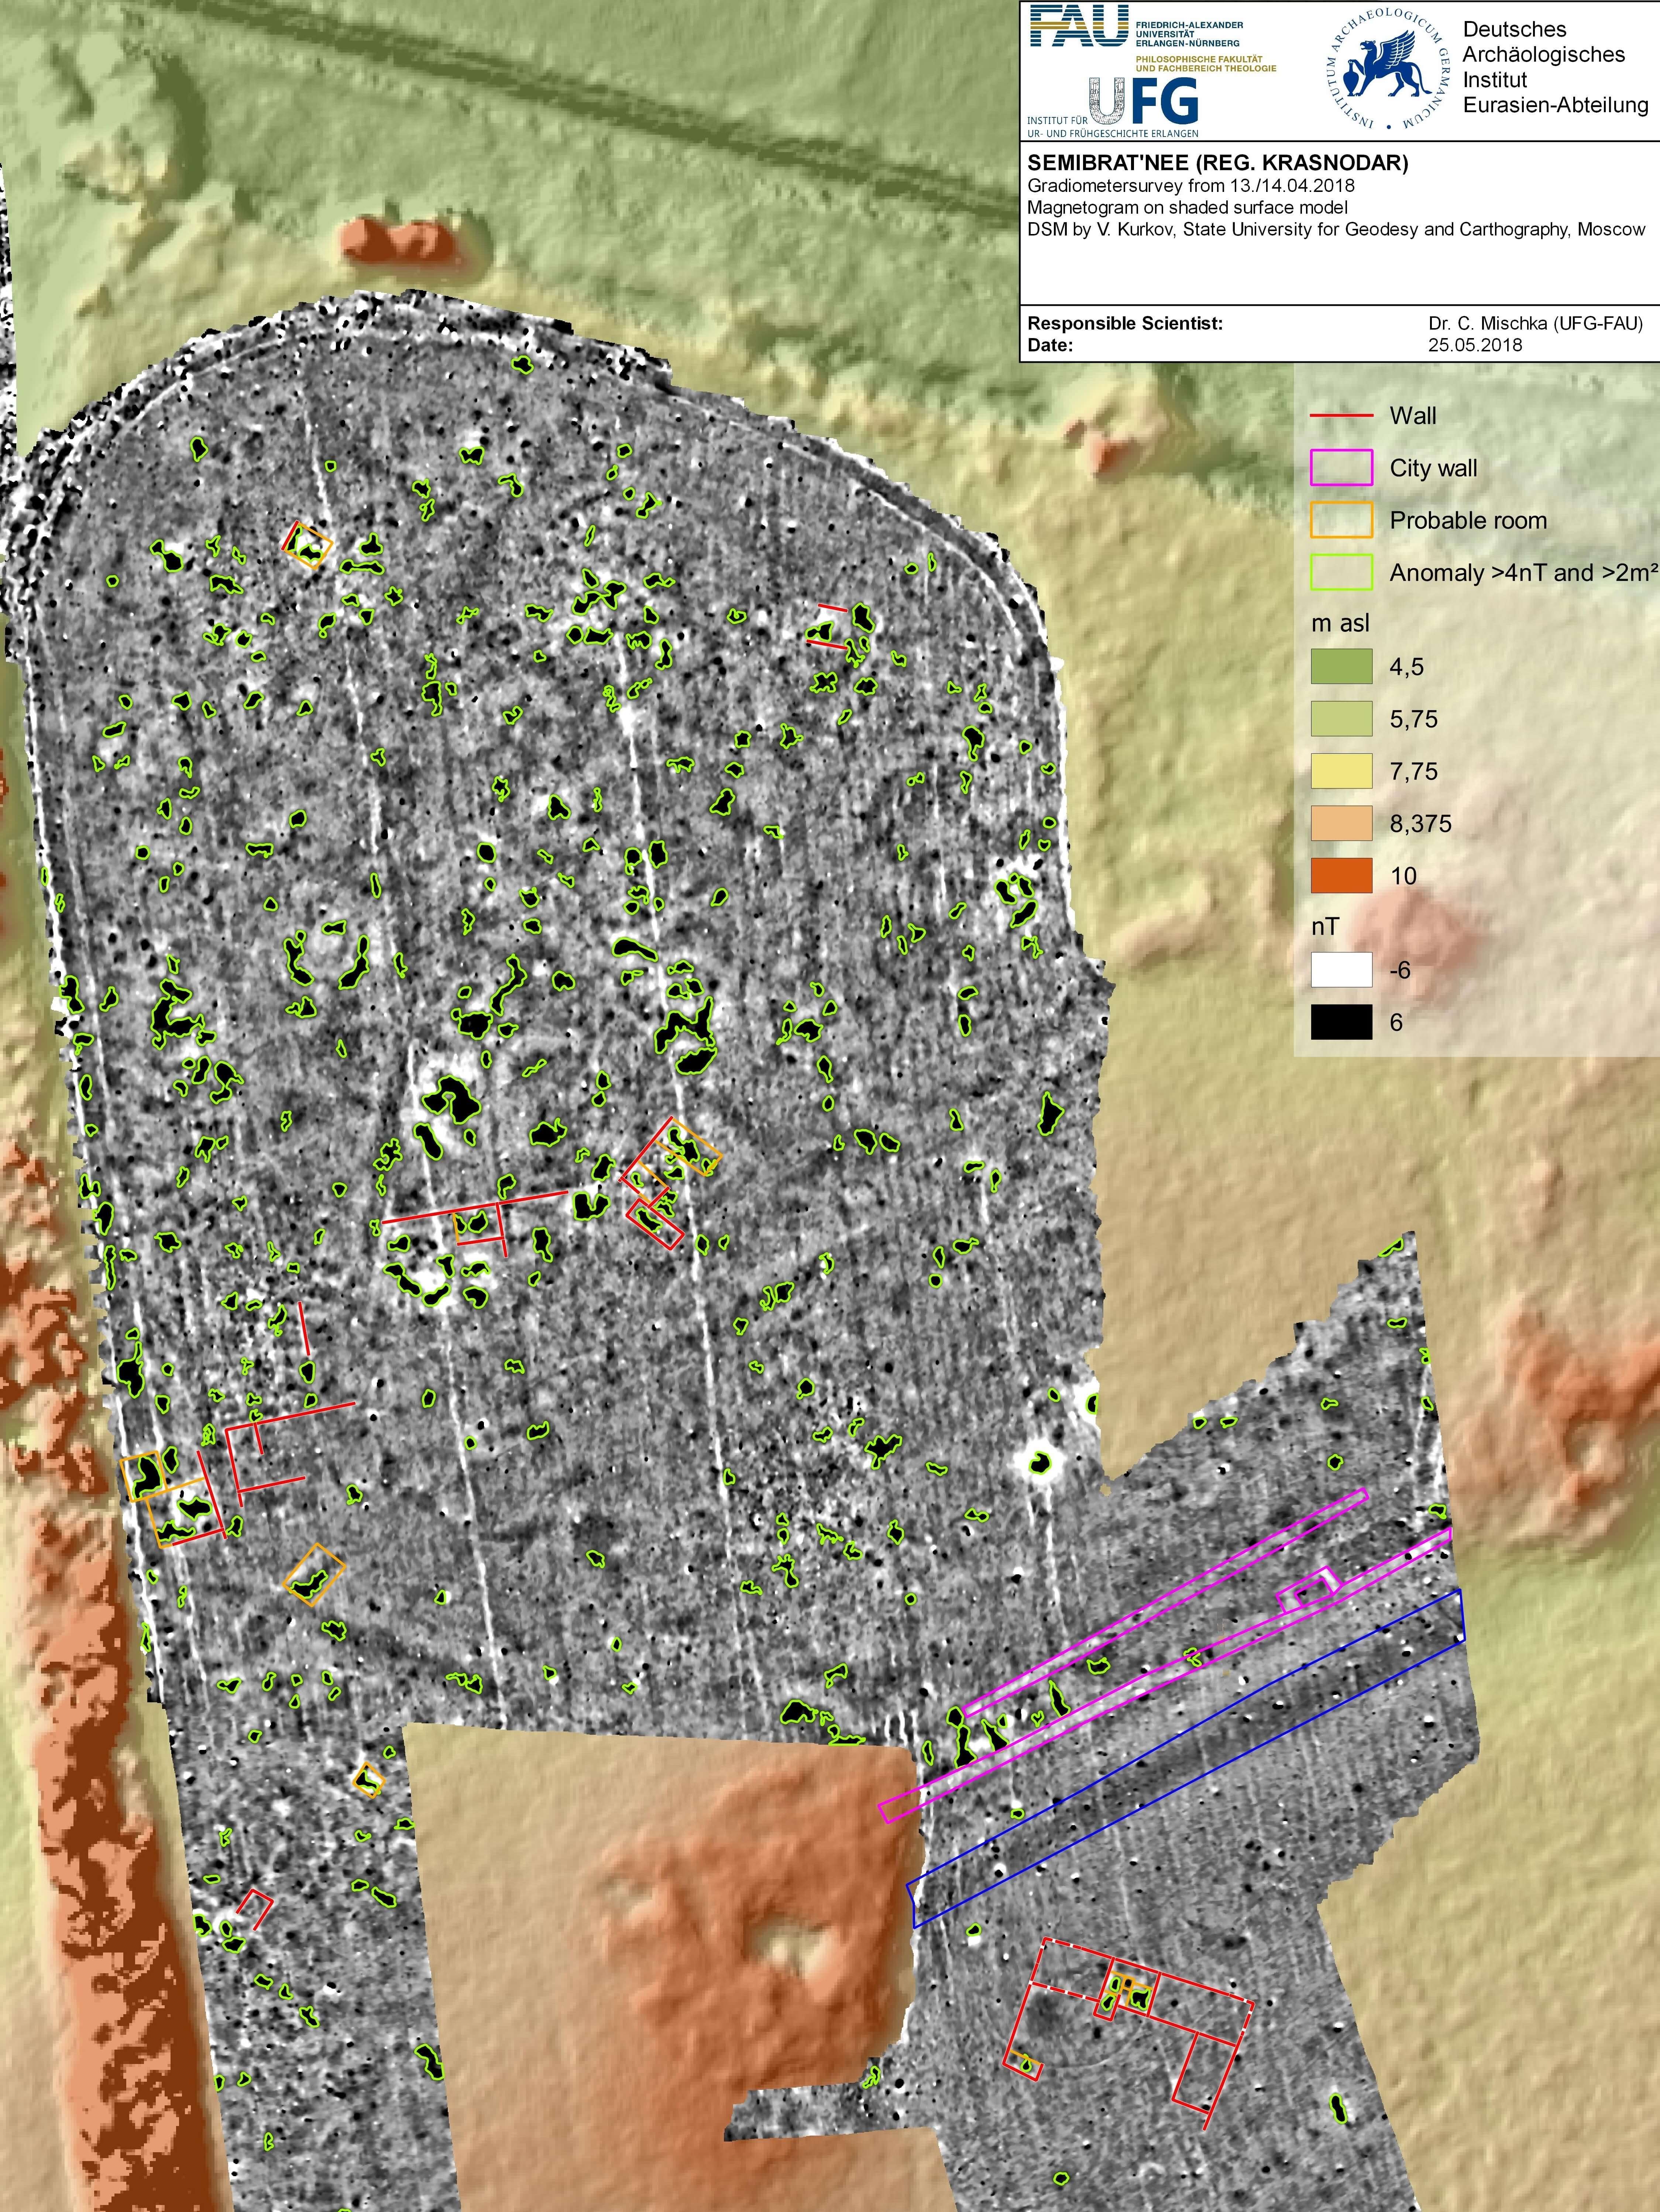Click 'Magnetogram on shaded surface model' text

point(1187,208)
